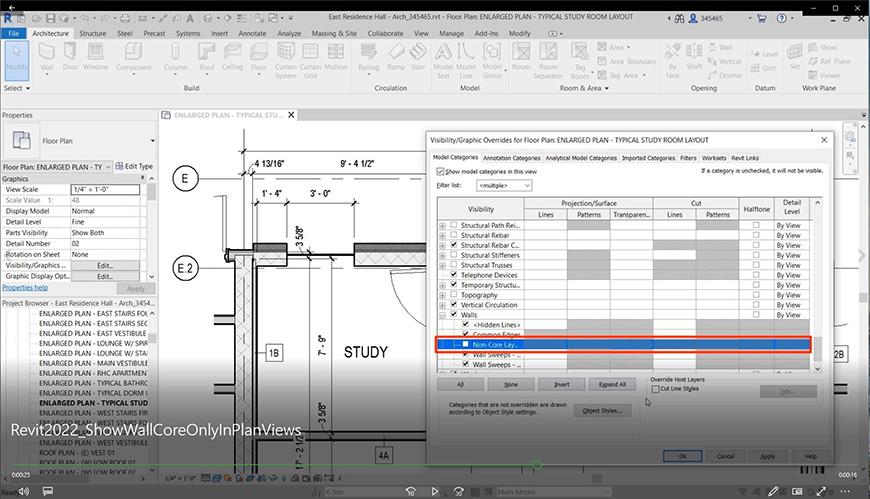Enable the Cut Line Styles checkbox
This screenshot has width=870, height=499.
(655, 389)
